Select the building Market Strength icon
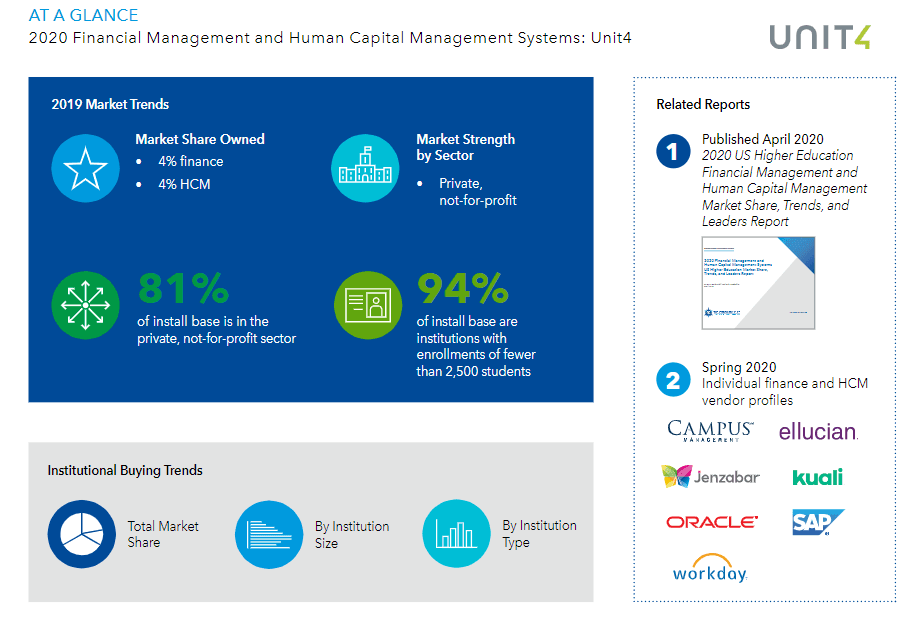This screenshot has height=627, width=922. [365, 168]
